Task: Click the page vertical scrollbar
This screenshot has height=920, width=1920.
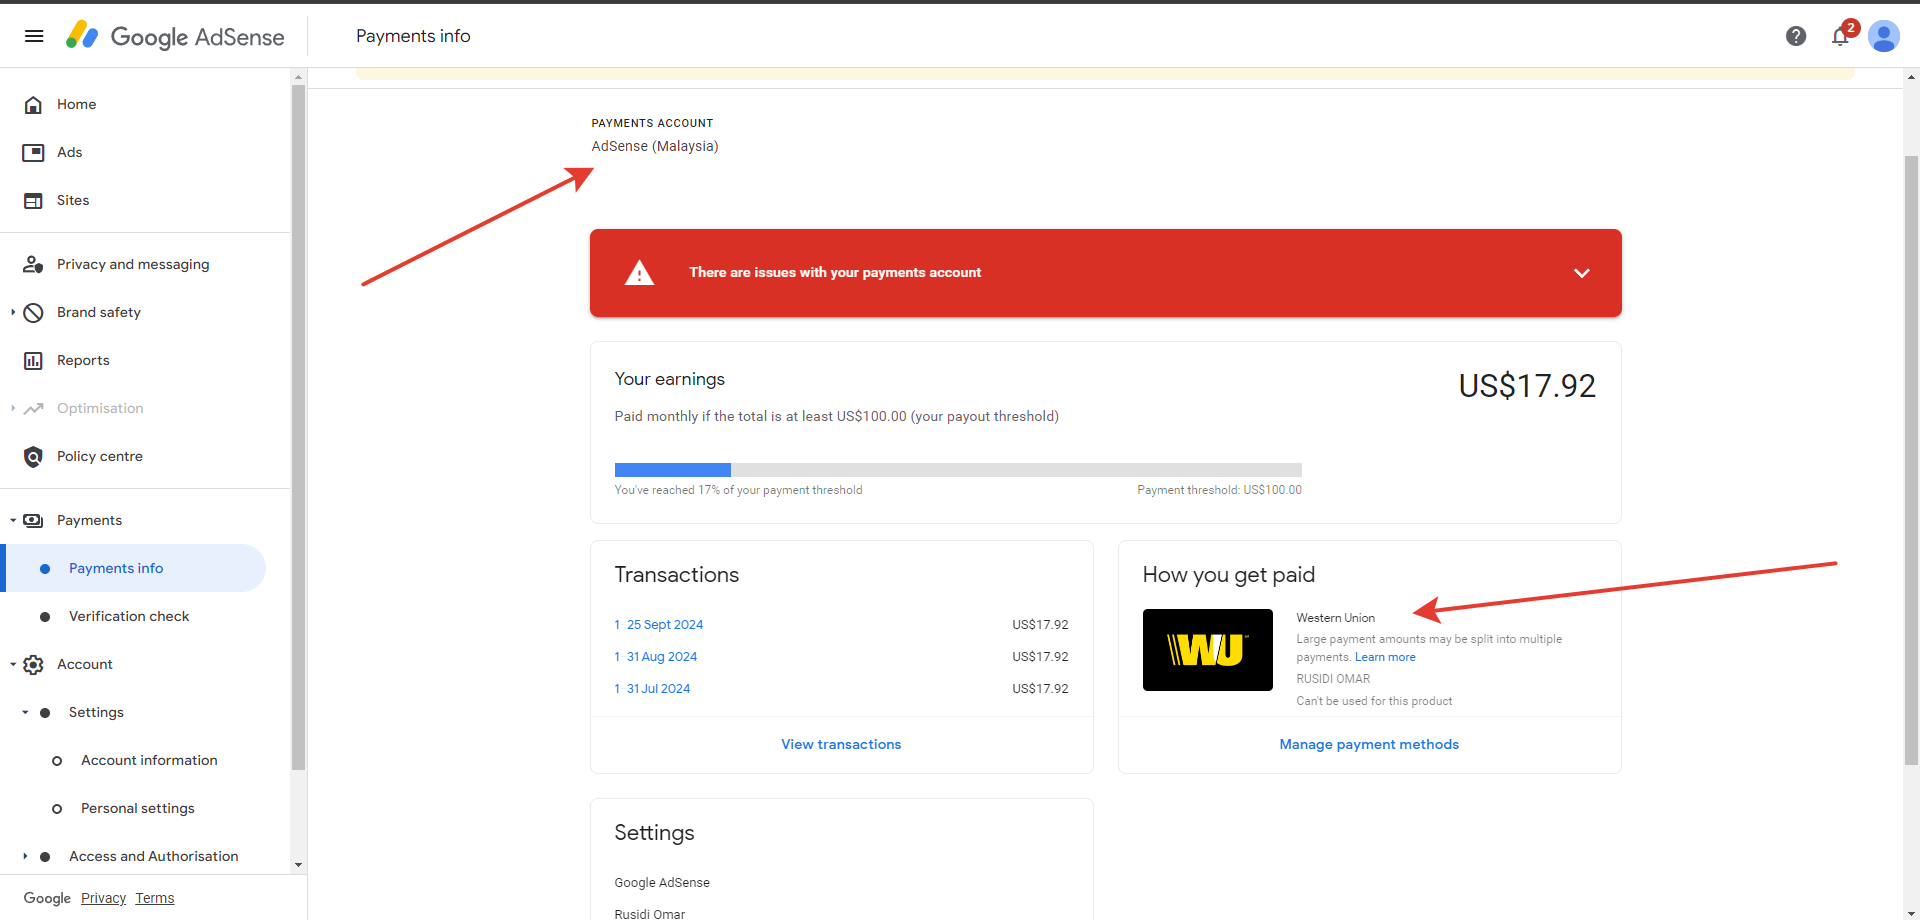Action: click(x=1911, y=460)
